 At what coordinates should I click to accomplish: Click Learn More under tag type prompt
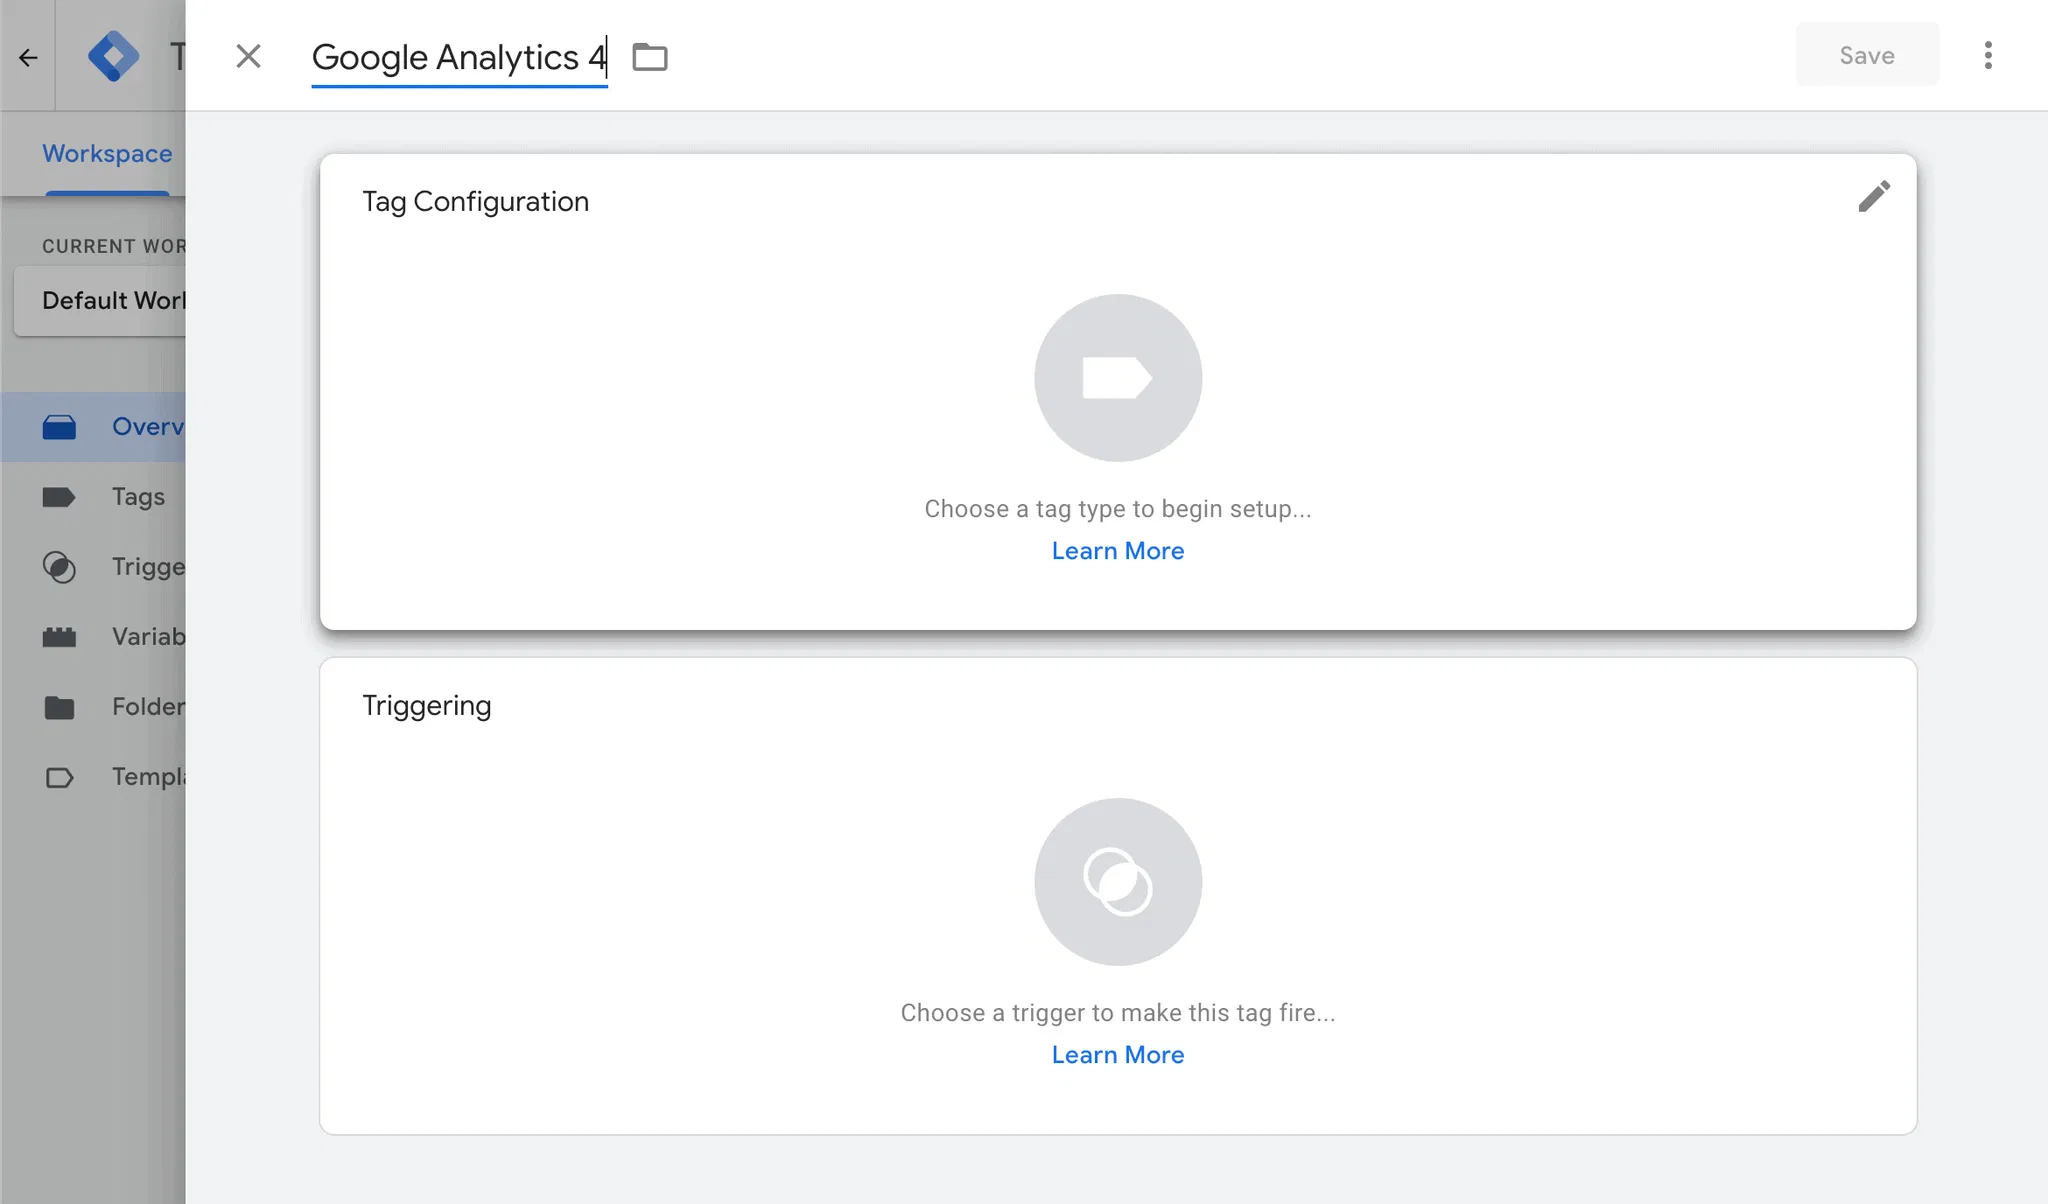pos(1117,551)
